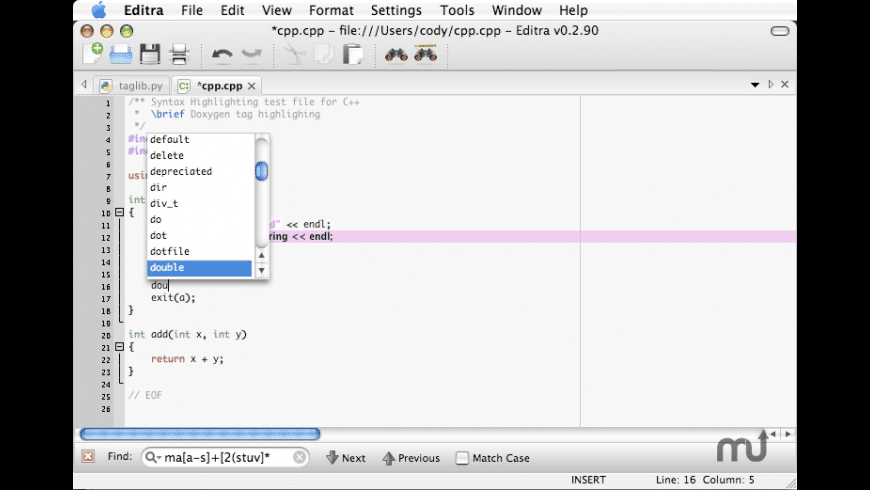Place cursor on 'exit(a);' line
The width and height of the screenshot is (870, 490).
click(x=173, y=298)
